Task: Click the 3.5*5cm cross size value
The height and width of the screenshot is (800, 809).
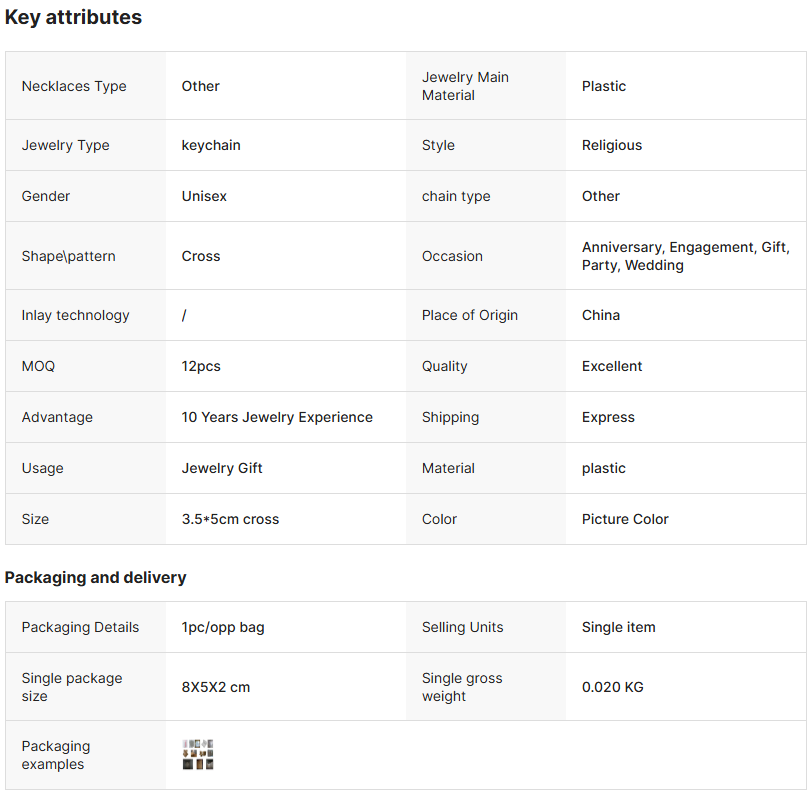Action: [230, 519]
